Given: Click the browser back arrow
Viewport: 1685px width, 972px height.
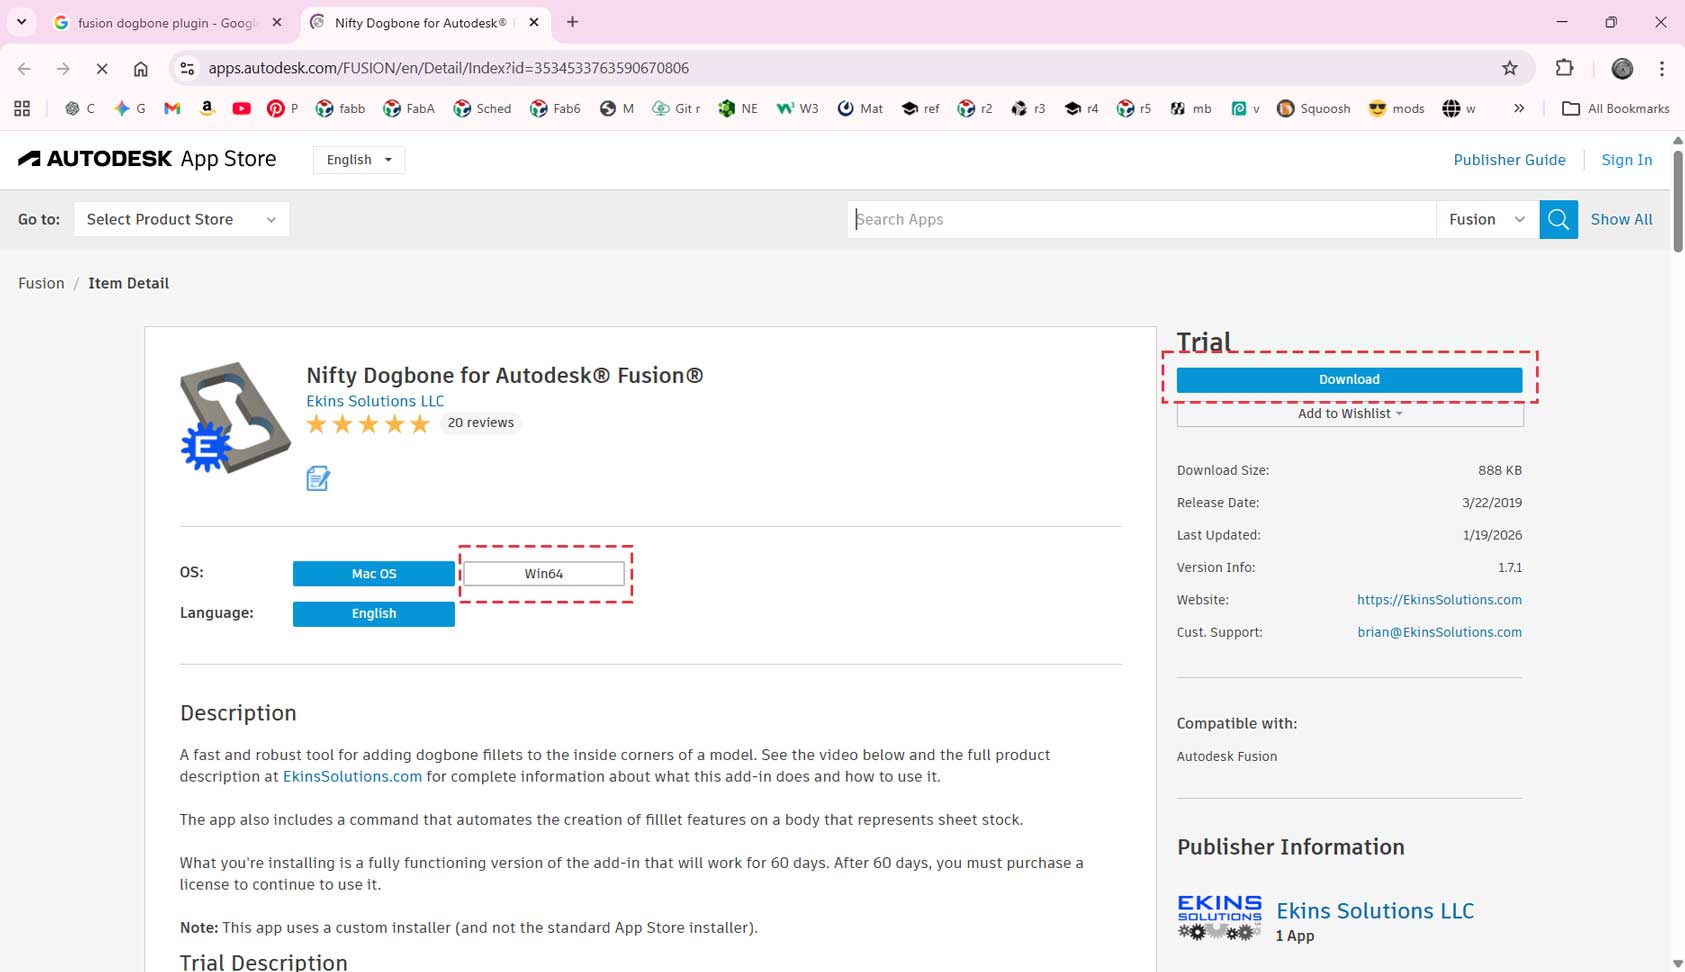Looking at the screenshot, I should (24, 68).
